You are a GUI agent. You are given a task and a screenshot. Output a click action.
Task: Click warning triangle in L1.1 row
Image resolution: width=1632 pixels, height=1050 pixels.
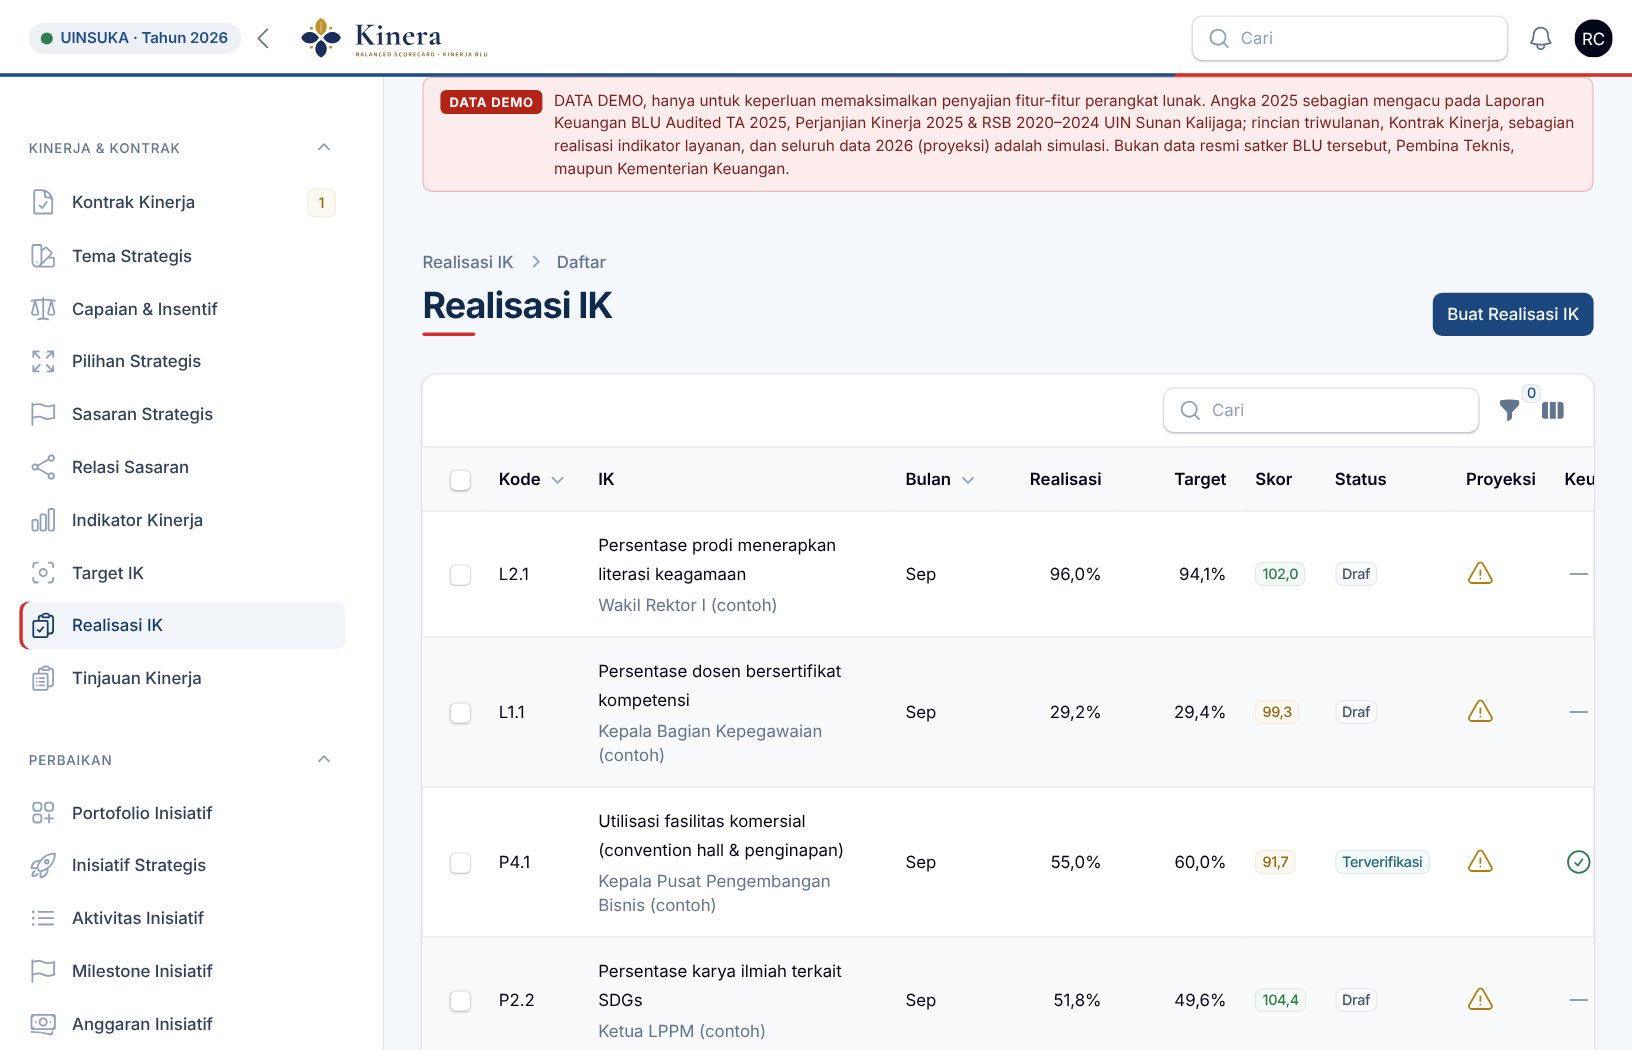pyautogui.click(x=1480, y=711)
